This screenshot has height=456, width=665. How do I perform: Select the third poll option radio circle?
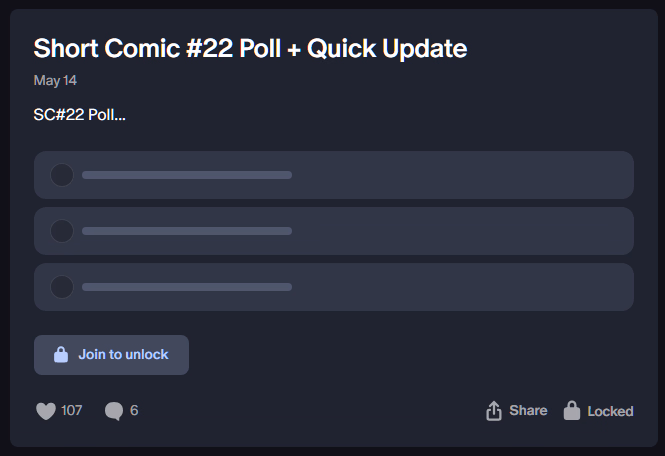point(62,287)
